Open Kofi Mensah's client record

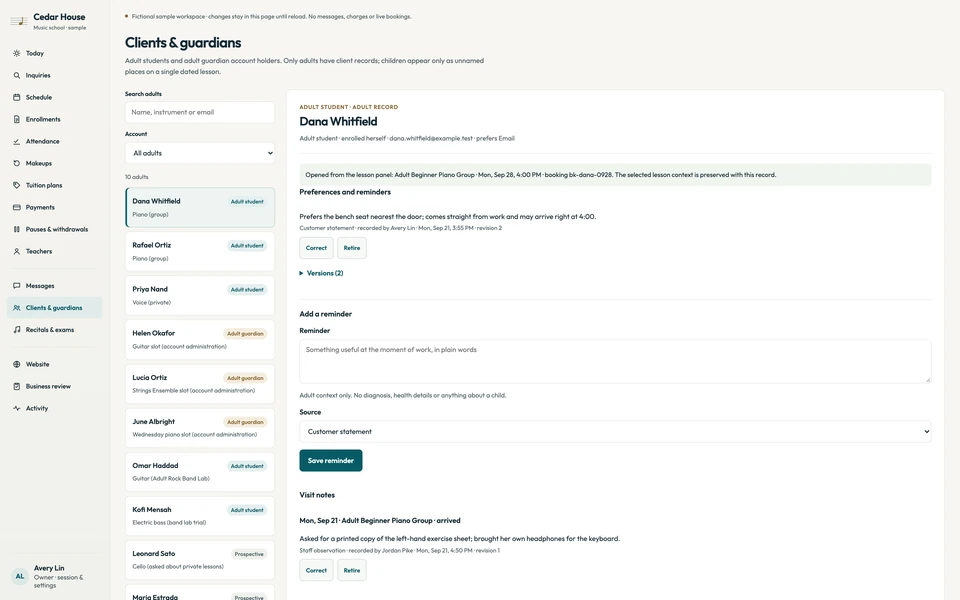[x=200, y=516]
